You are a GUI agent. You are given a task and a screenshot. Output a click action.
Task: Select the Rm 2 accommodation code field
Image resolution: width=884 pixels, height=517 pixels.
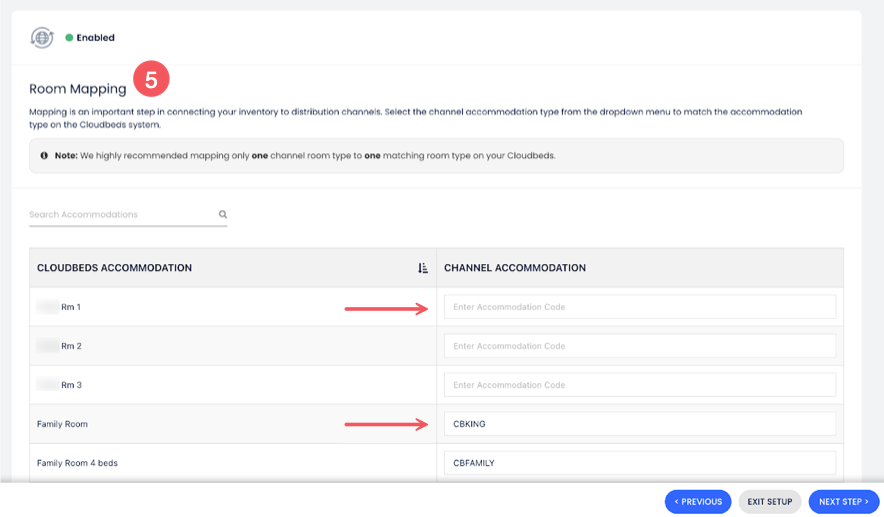click(639, 346)
